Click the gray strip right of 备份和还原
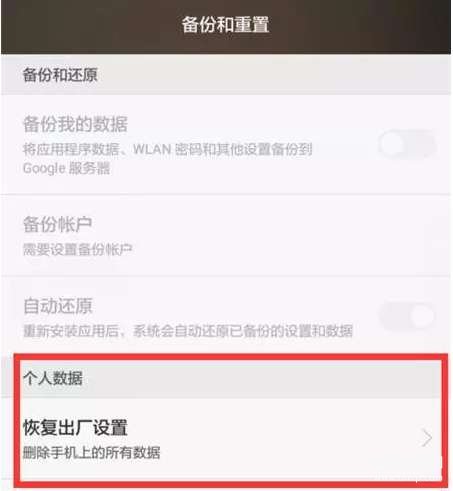 [x=273, y=75]
